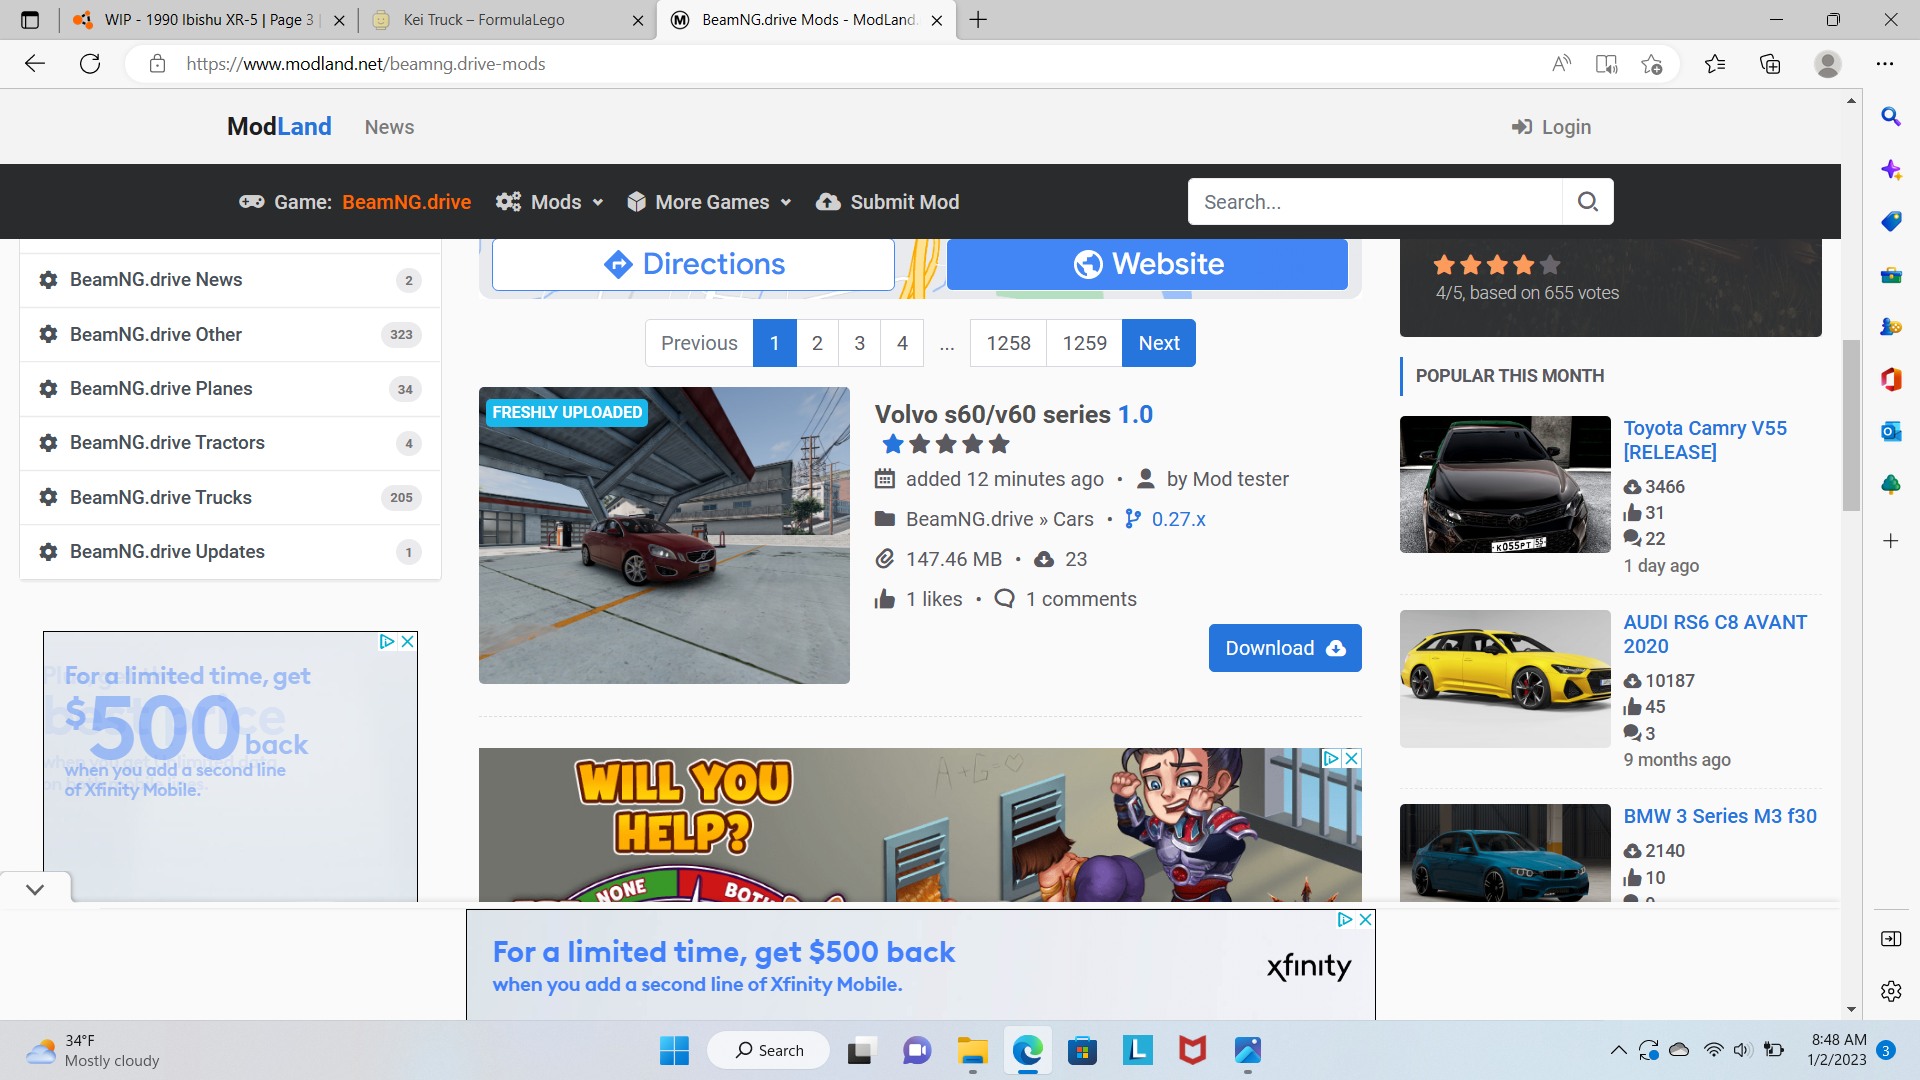Image resolution: width=1920 pixels, height=1080 pixels.
Task: Open Toyota Camry V55 release link
Action: [1705, 440]
